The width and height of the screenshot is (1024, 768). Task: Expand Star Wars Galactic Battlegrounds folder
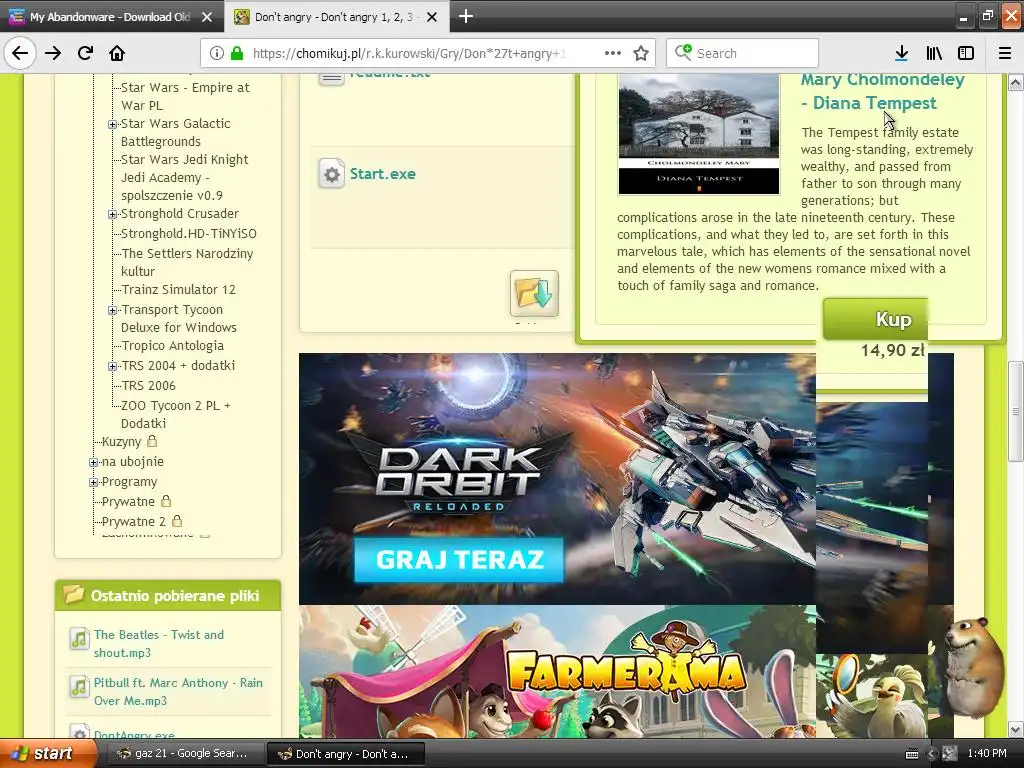click(x=112, y=124)
